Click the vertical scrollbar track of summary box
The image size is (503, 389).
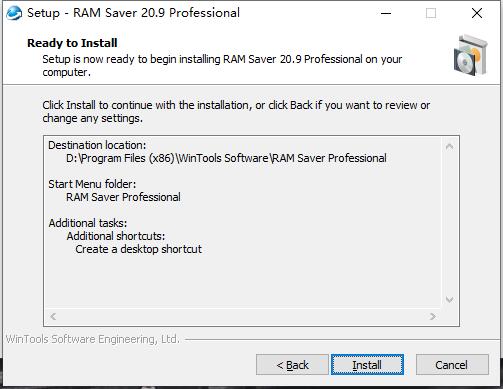(x=449, y=223)
